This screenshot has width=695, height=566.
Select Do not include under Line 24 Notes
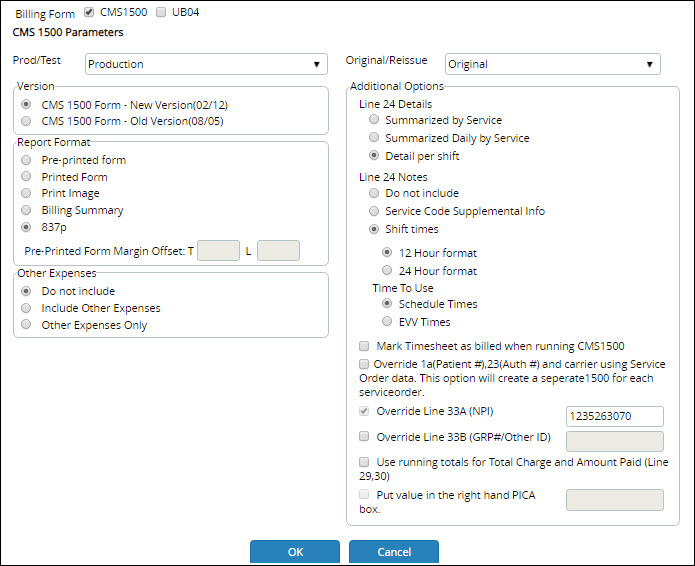374,193
